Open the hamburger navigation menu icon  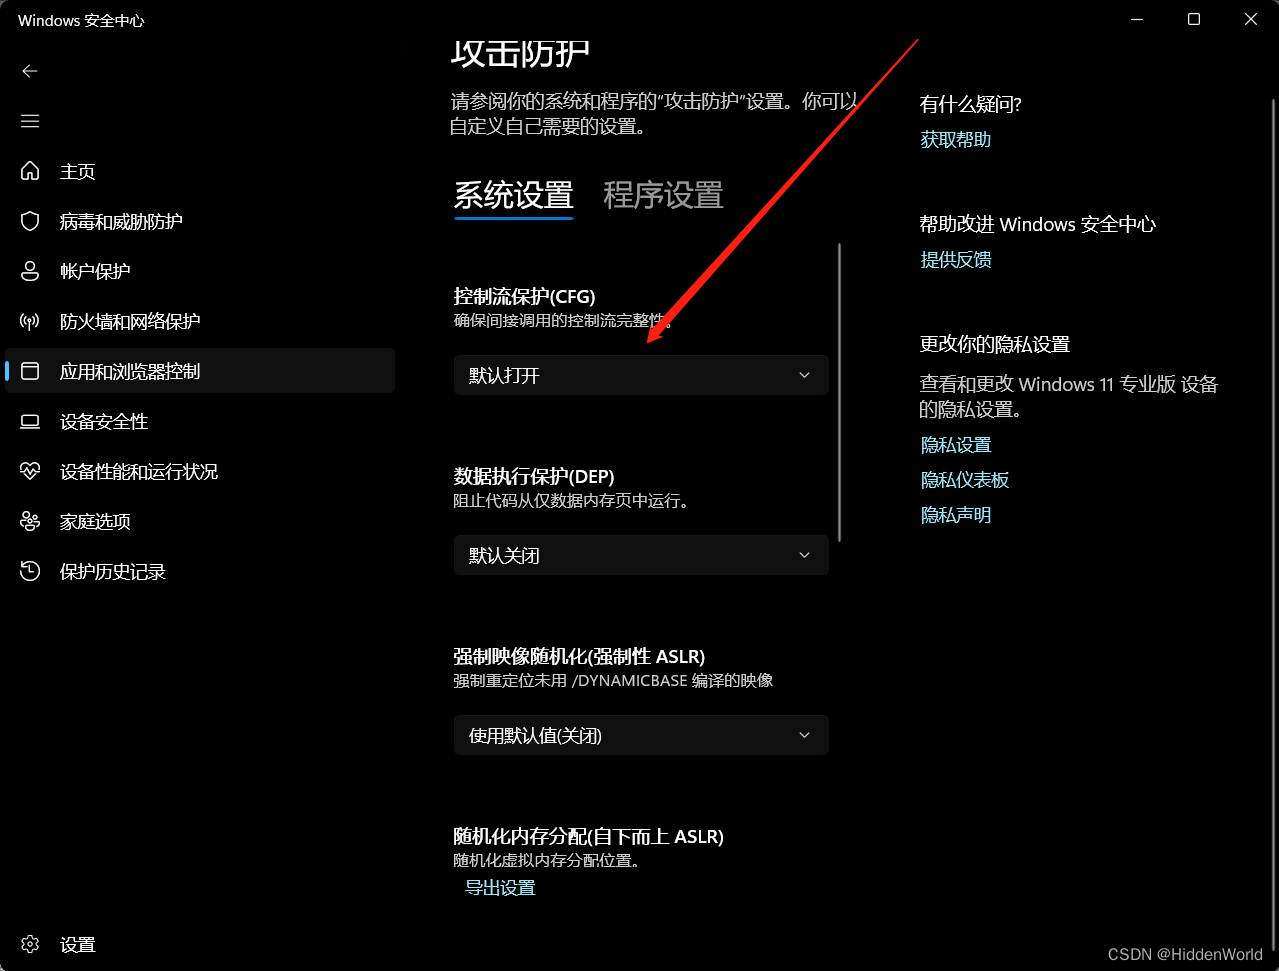[x=30, y=121]
